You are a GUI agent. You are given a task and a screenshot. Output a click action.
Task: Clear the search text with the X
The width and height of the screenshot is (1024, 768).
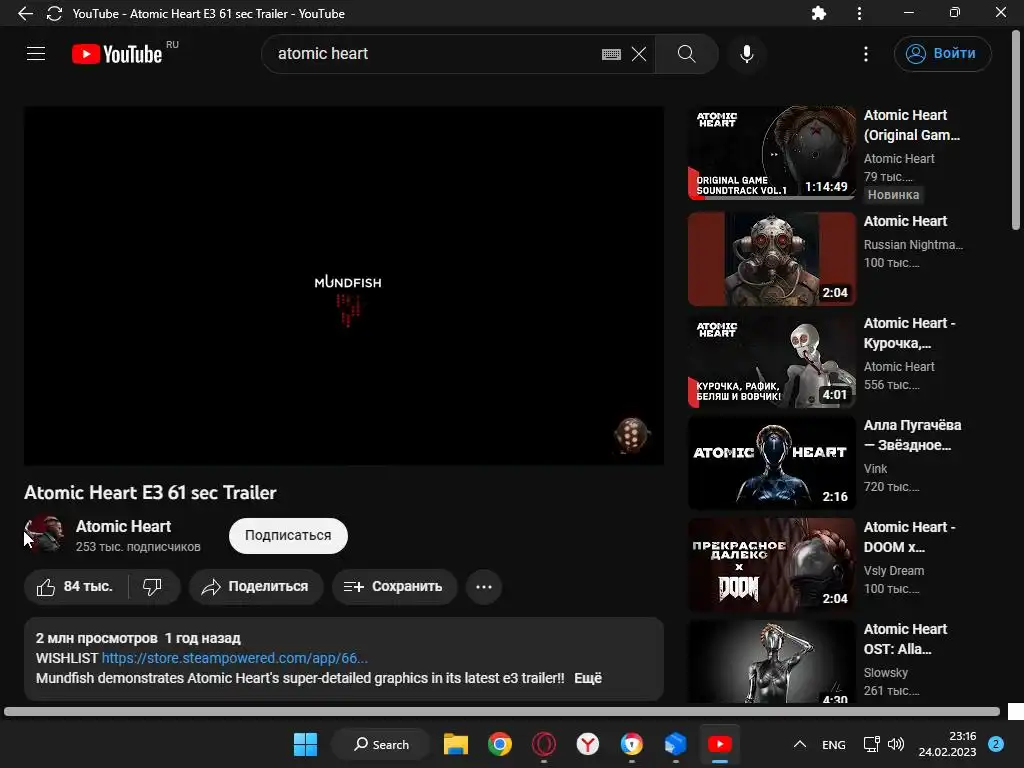tap(639, 54)
